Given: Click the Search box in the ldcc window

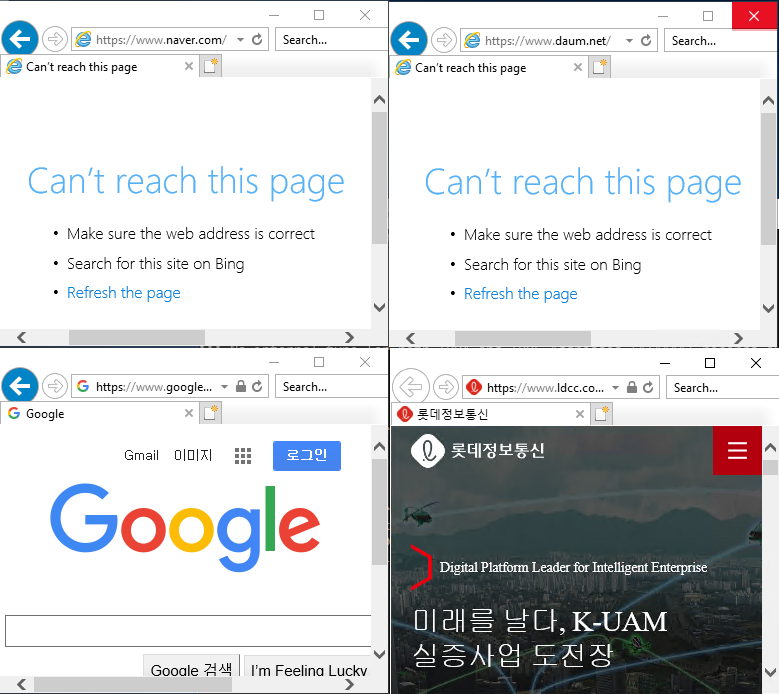Looking at the screenshot, I should click(722, 387).
